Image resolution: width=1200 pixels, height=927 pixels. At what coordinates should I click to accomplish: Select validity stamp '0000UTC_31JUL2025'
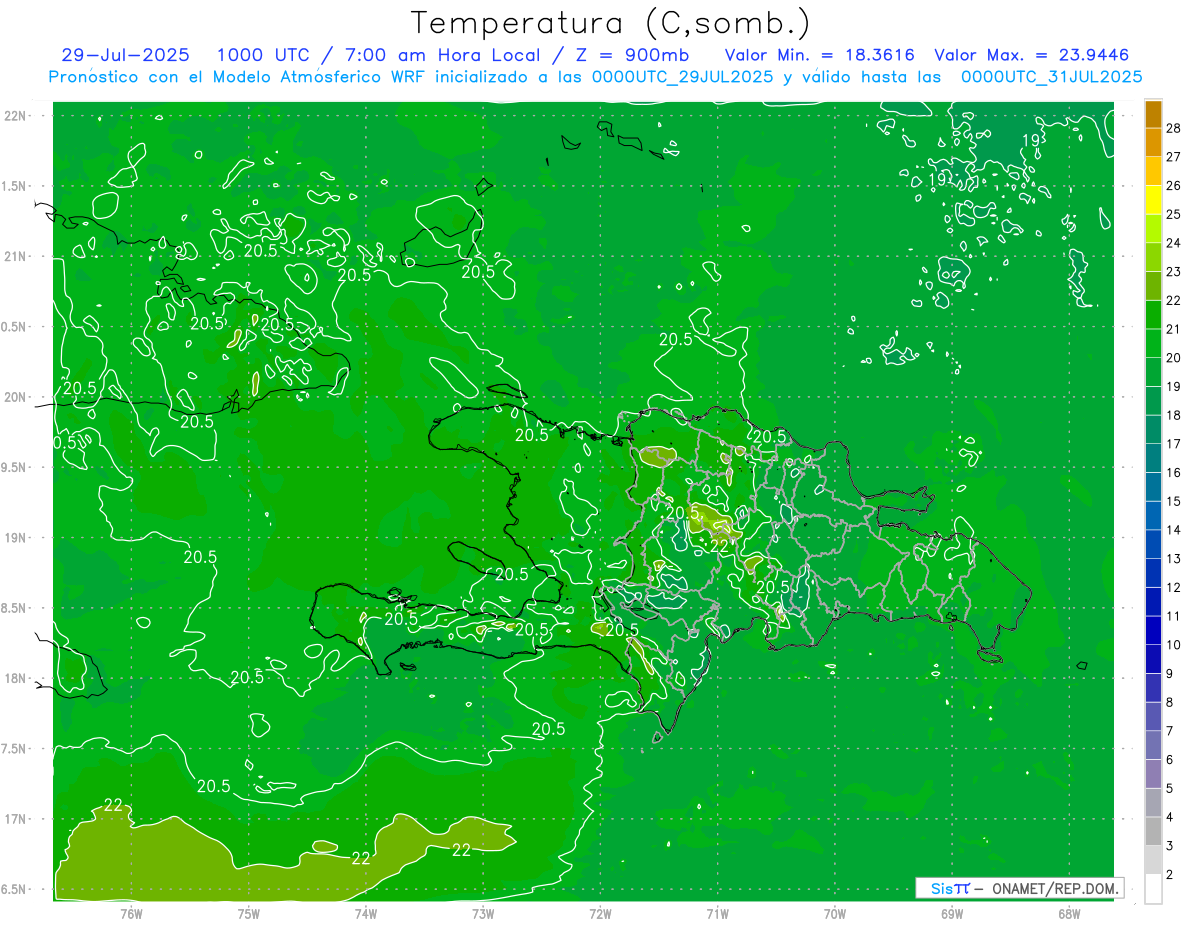pos(1051,76)
